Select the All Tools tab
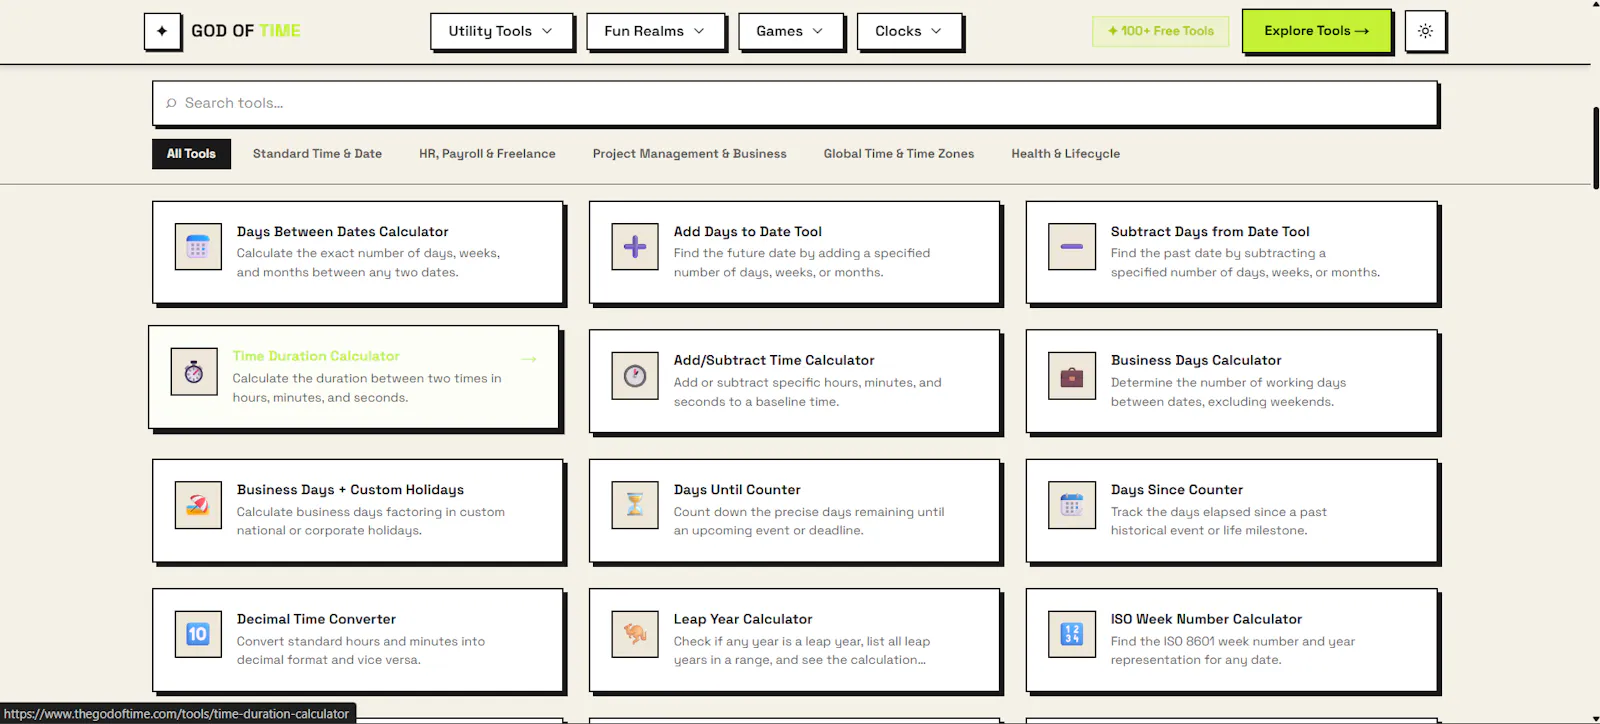 pos(191,154)
